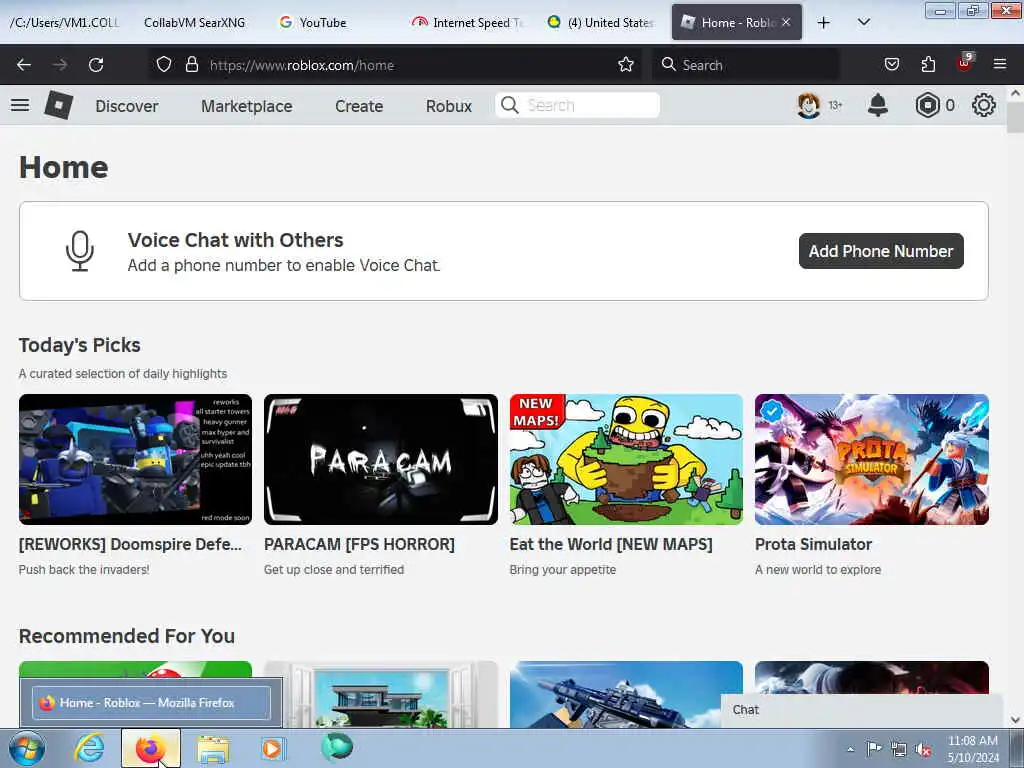This screenshot has height=768, width=1024.
Task: Launch Internet Explorer from the taskbar
Action: (x=89, y=748)
